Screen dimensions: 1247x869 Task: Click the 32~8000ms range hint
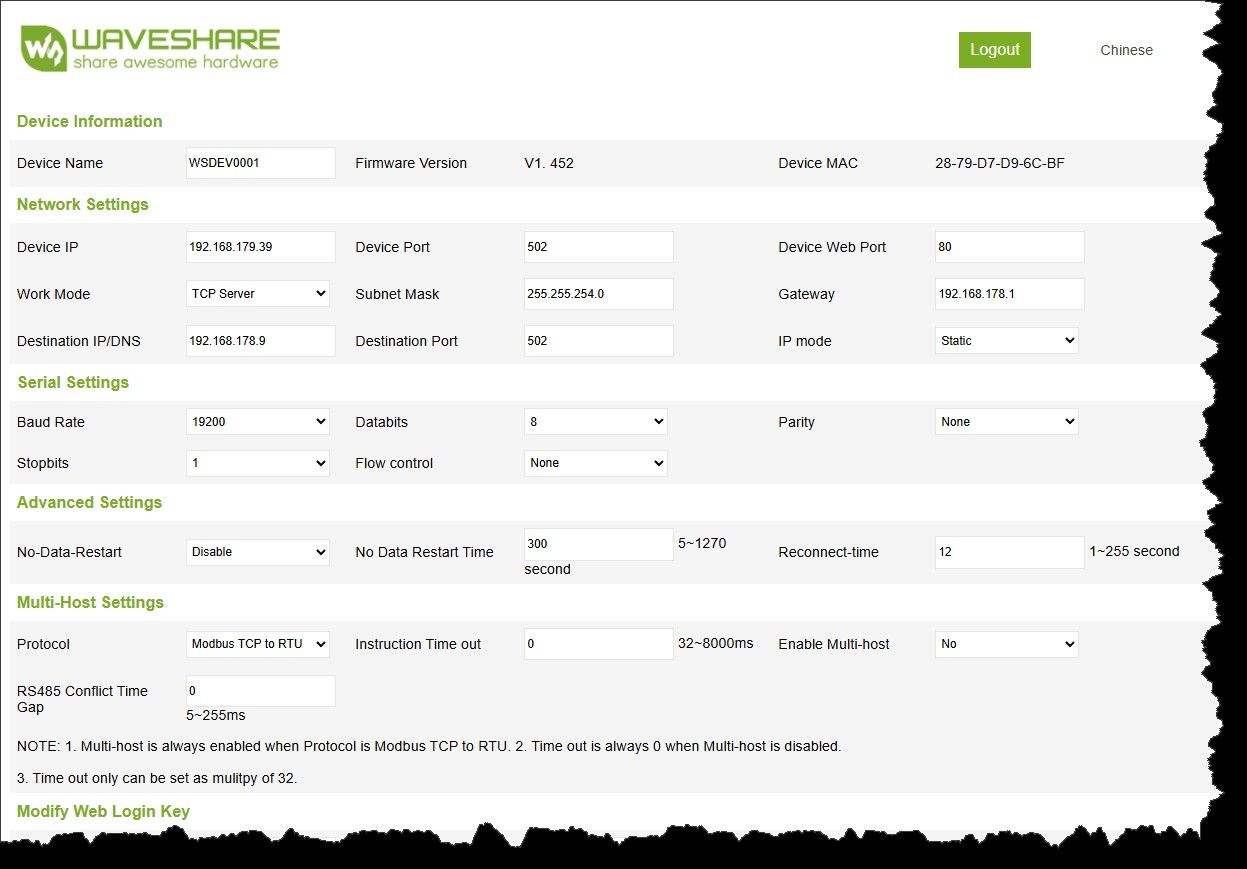715,643
